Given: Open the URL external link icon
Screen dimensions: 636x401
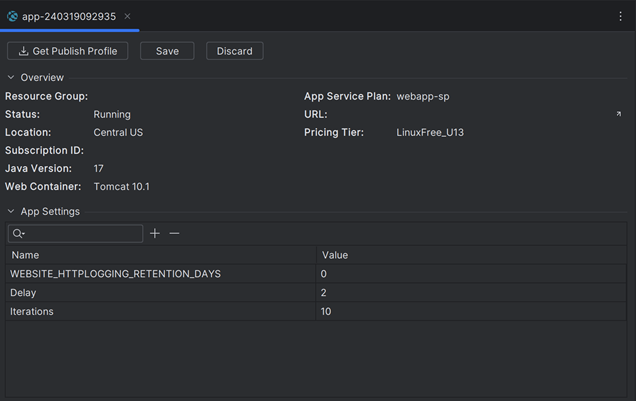Looking at the screenshot, I should coord(619,114).
